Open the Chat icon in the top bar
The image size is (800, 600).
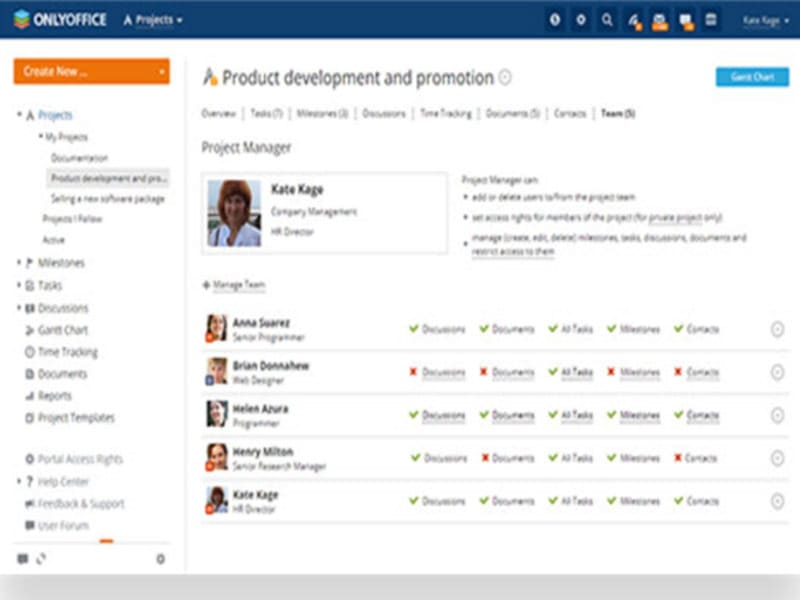pyautogui.click(x=686, y=18)
